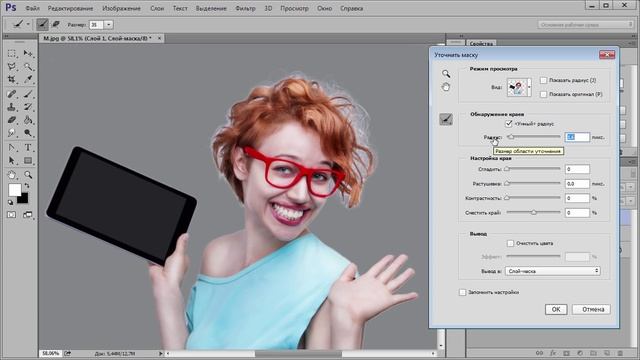Select the History Brush tool
Screen dimensions: 640x360
[x=28, y=107]
